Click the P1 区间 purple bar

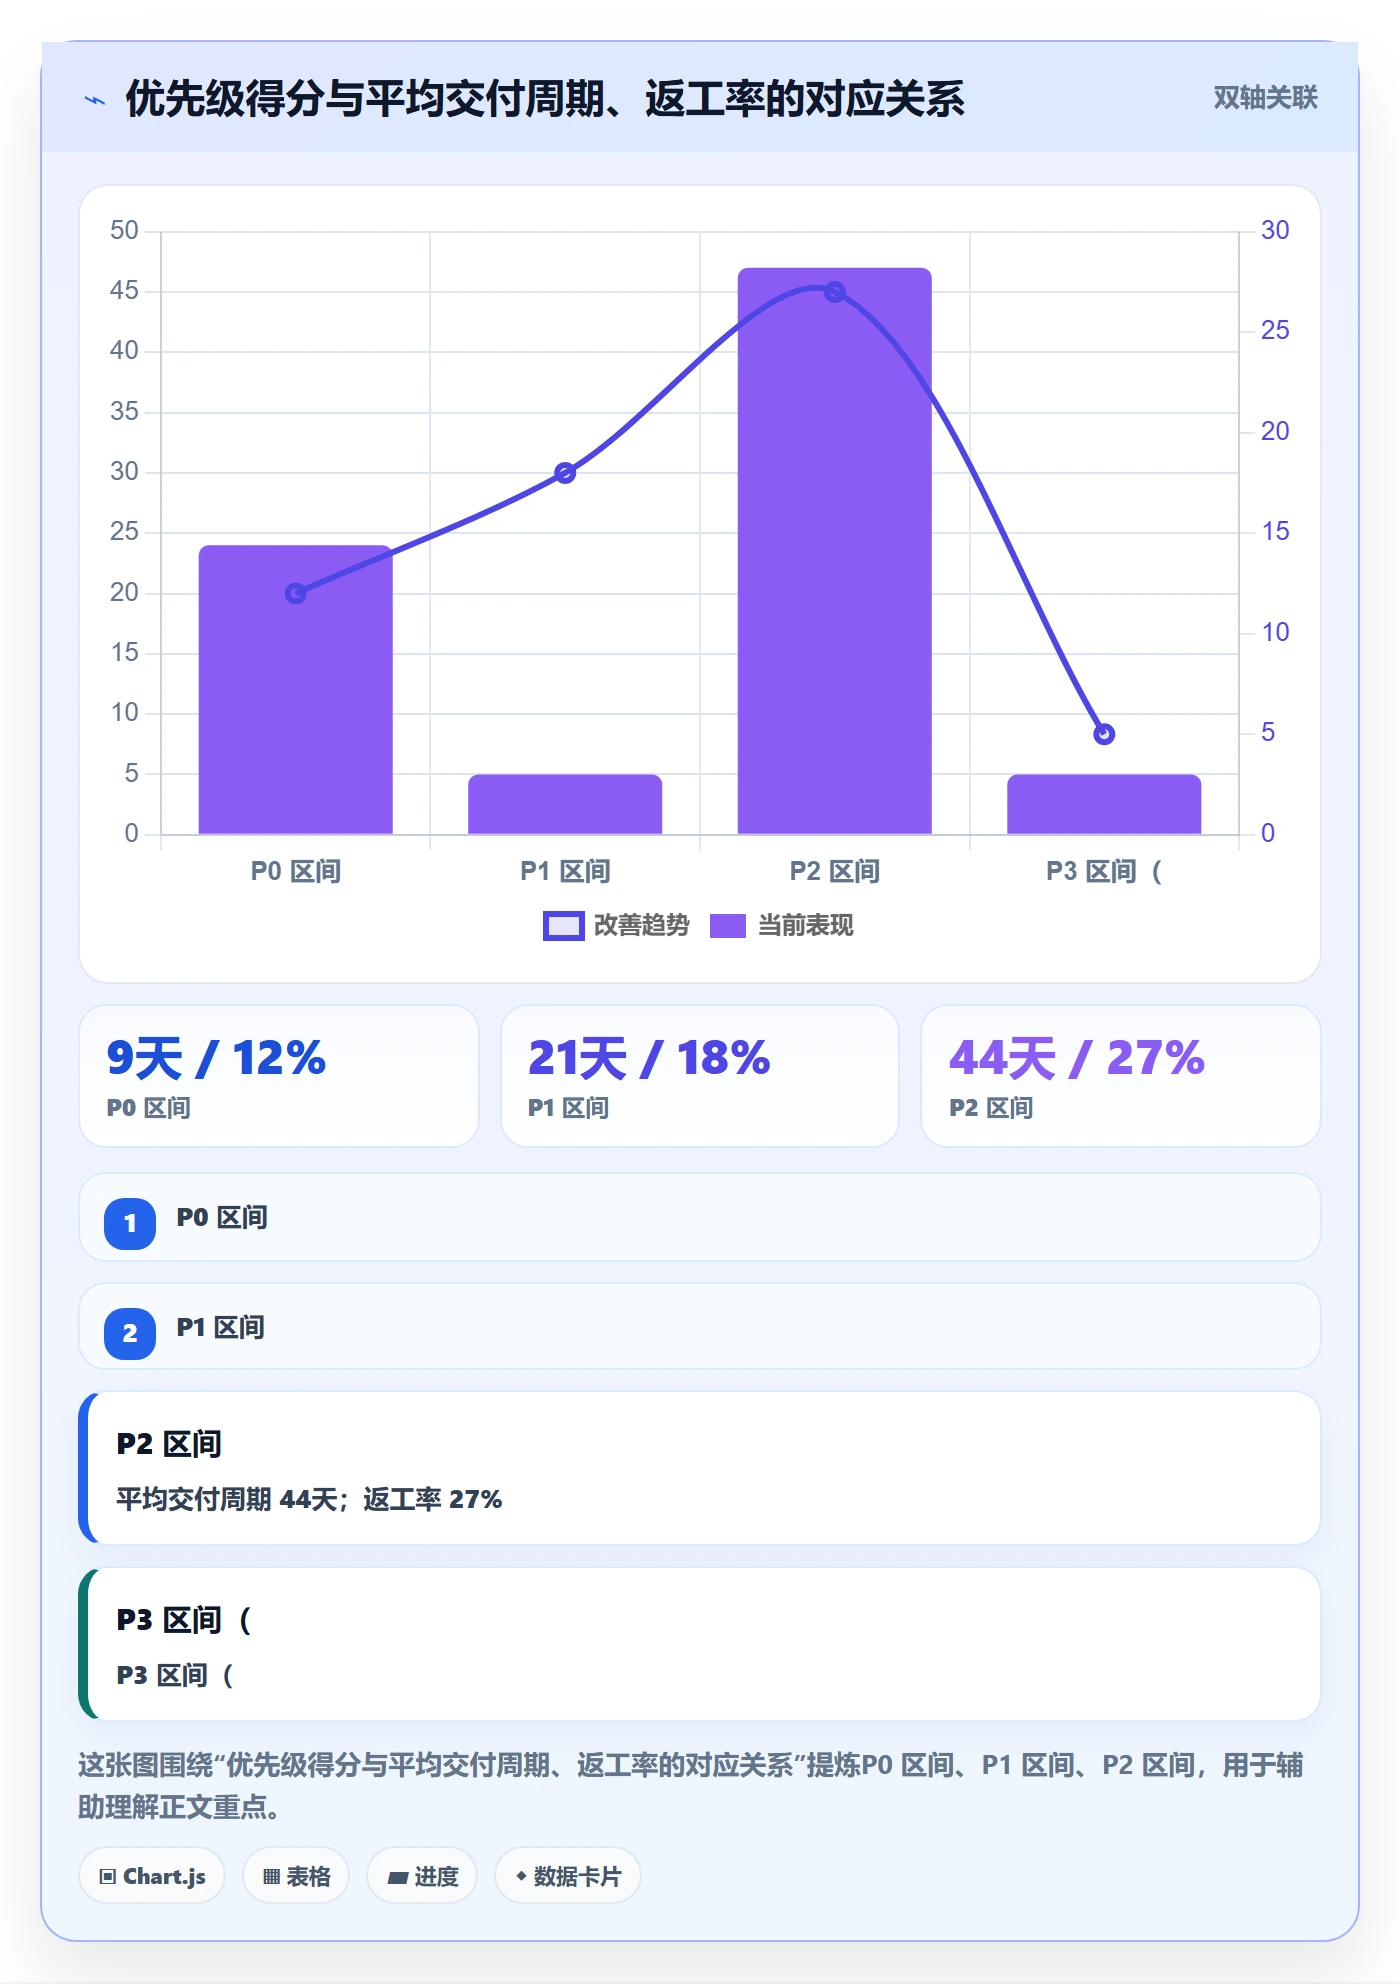(565, 804)
